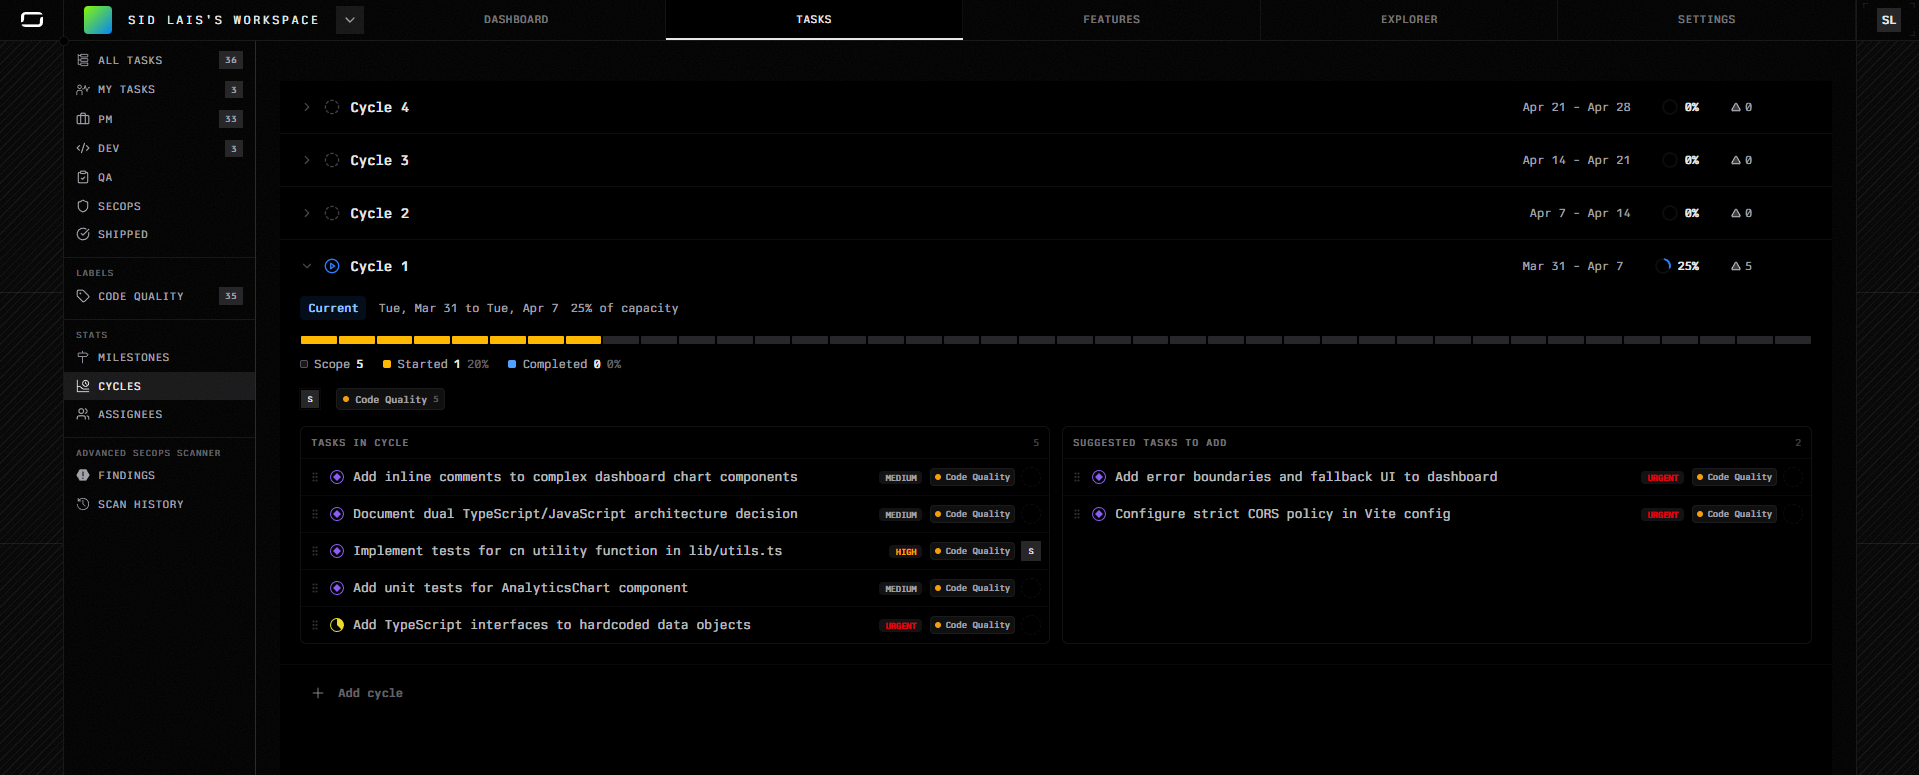Viewport: 1919px width, 775px height.
Task: Toggle status of 'Configure strict CORS policy' task
Action: 1099,514
